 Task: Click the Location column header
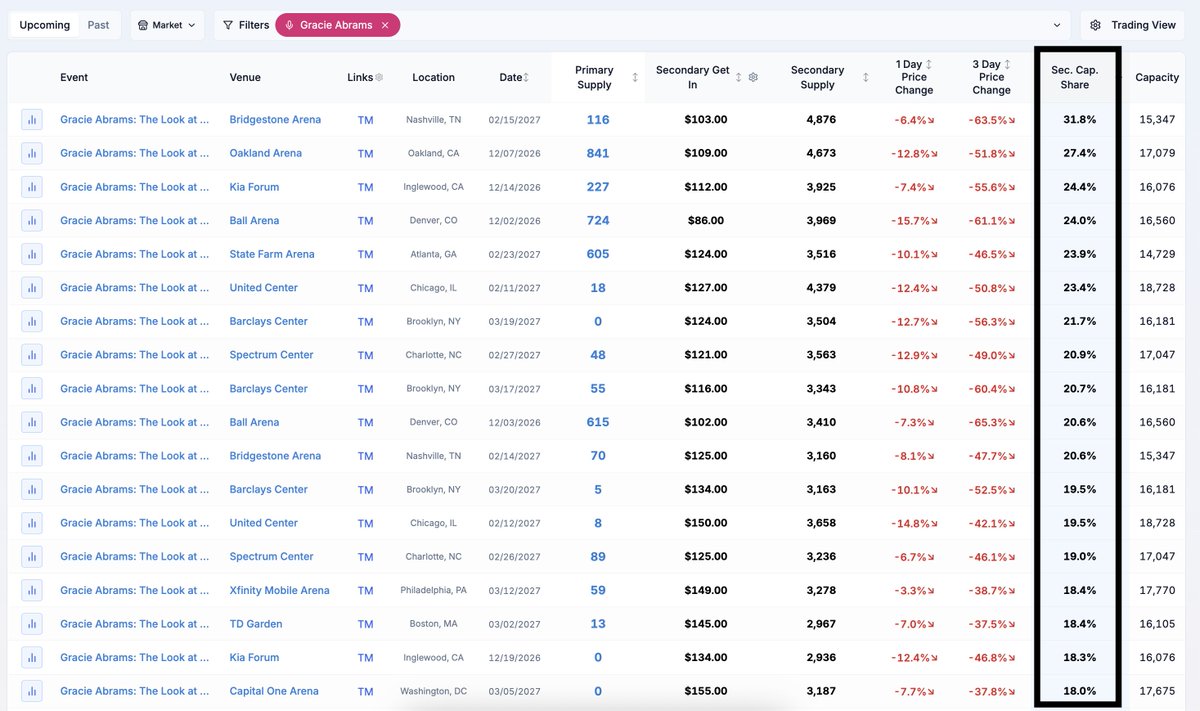tap(433, 77)
